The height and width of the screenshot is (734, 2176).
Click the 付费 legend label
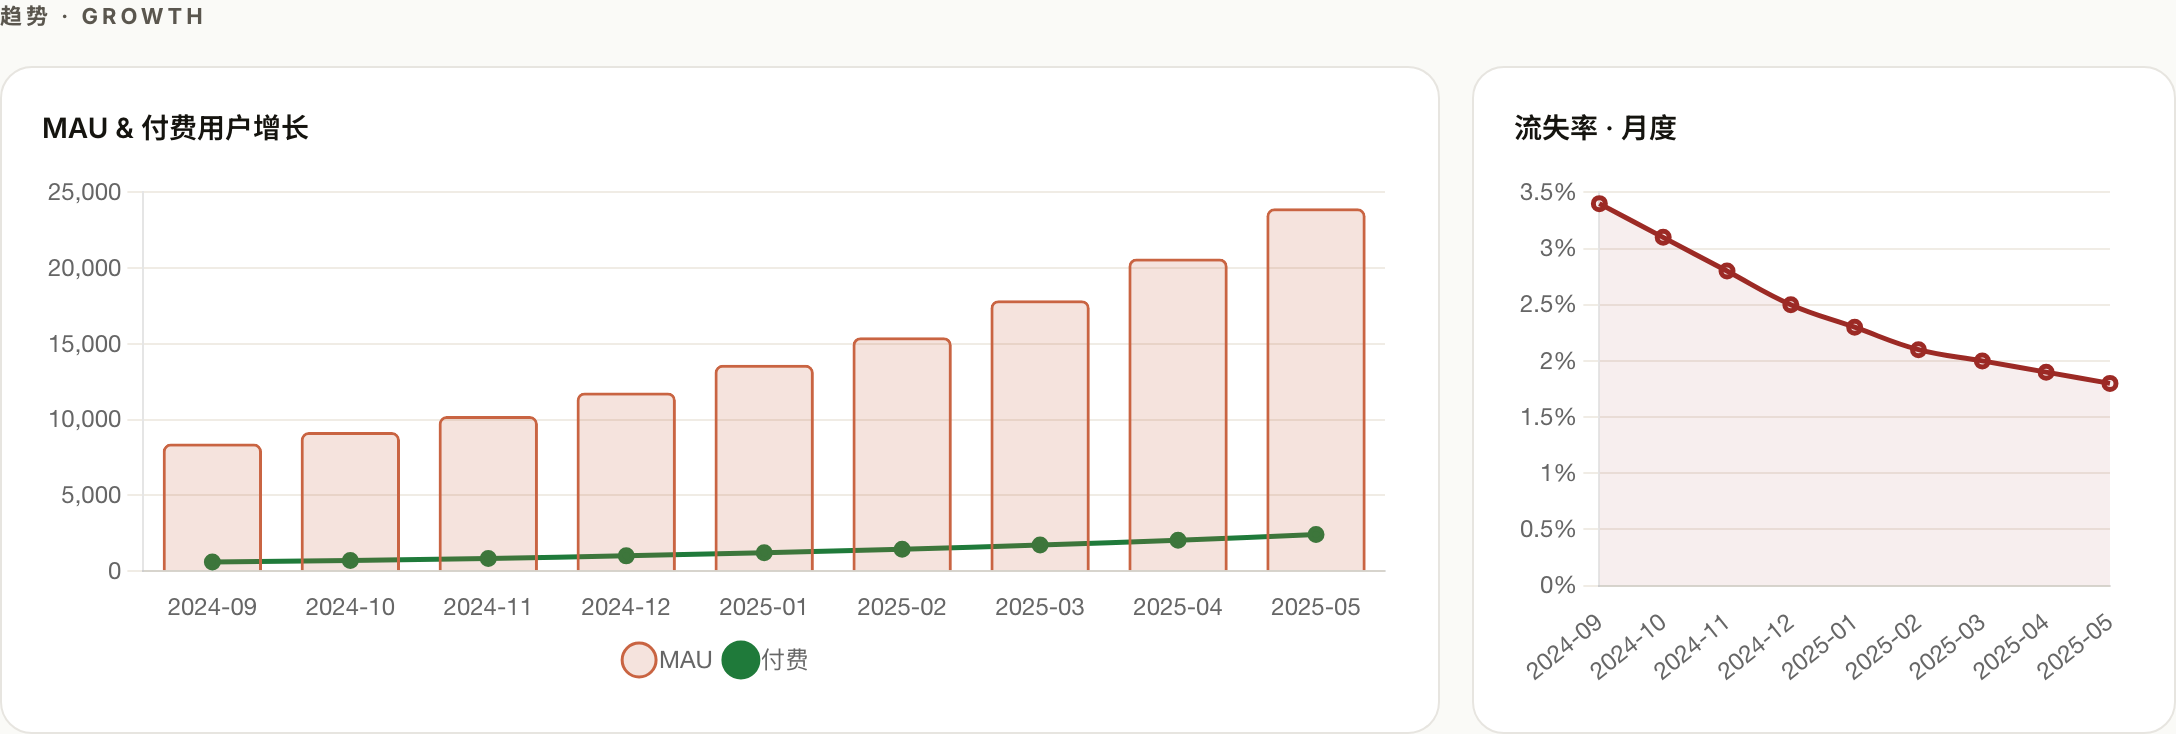(x=785, y=660)
